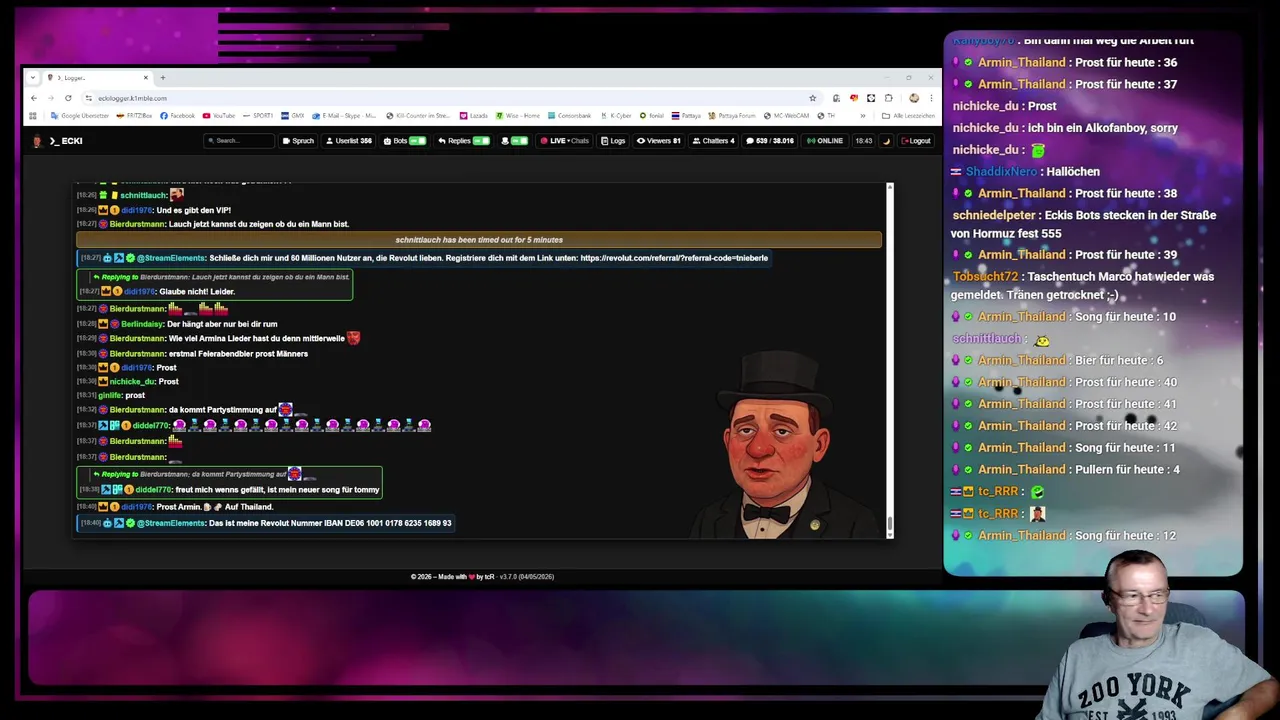Click the red emote after 'mittlerweile'
The height and width of the screenshot is (720, 1280).
click(x=353, y=338)
